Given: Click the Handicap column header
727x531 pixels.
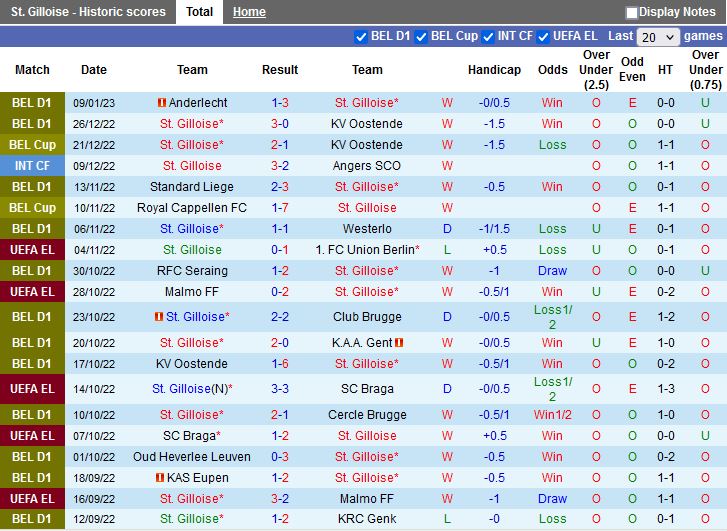Looking at the screenshot, I should 494,70.
